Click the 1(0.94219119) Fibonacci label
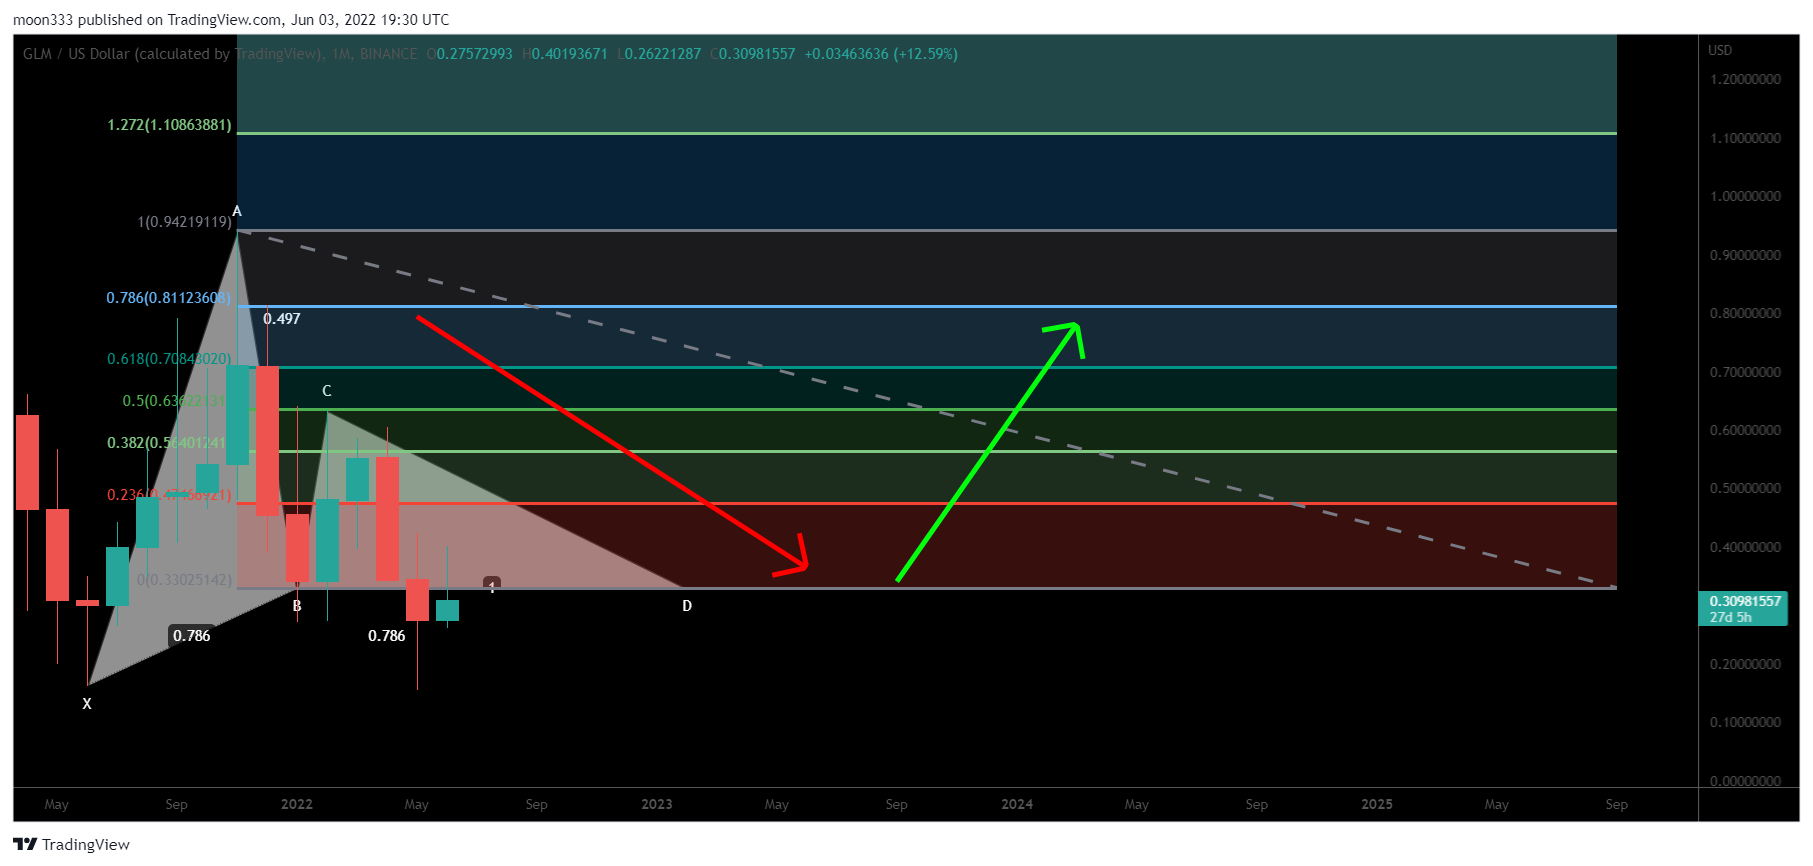The width and height of the screenshot is (1813, 866). coord(184,222)
